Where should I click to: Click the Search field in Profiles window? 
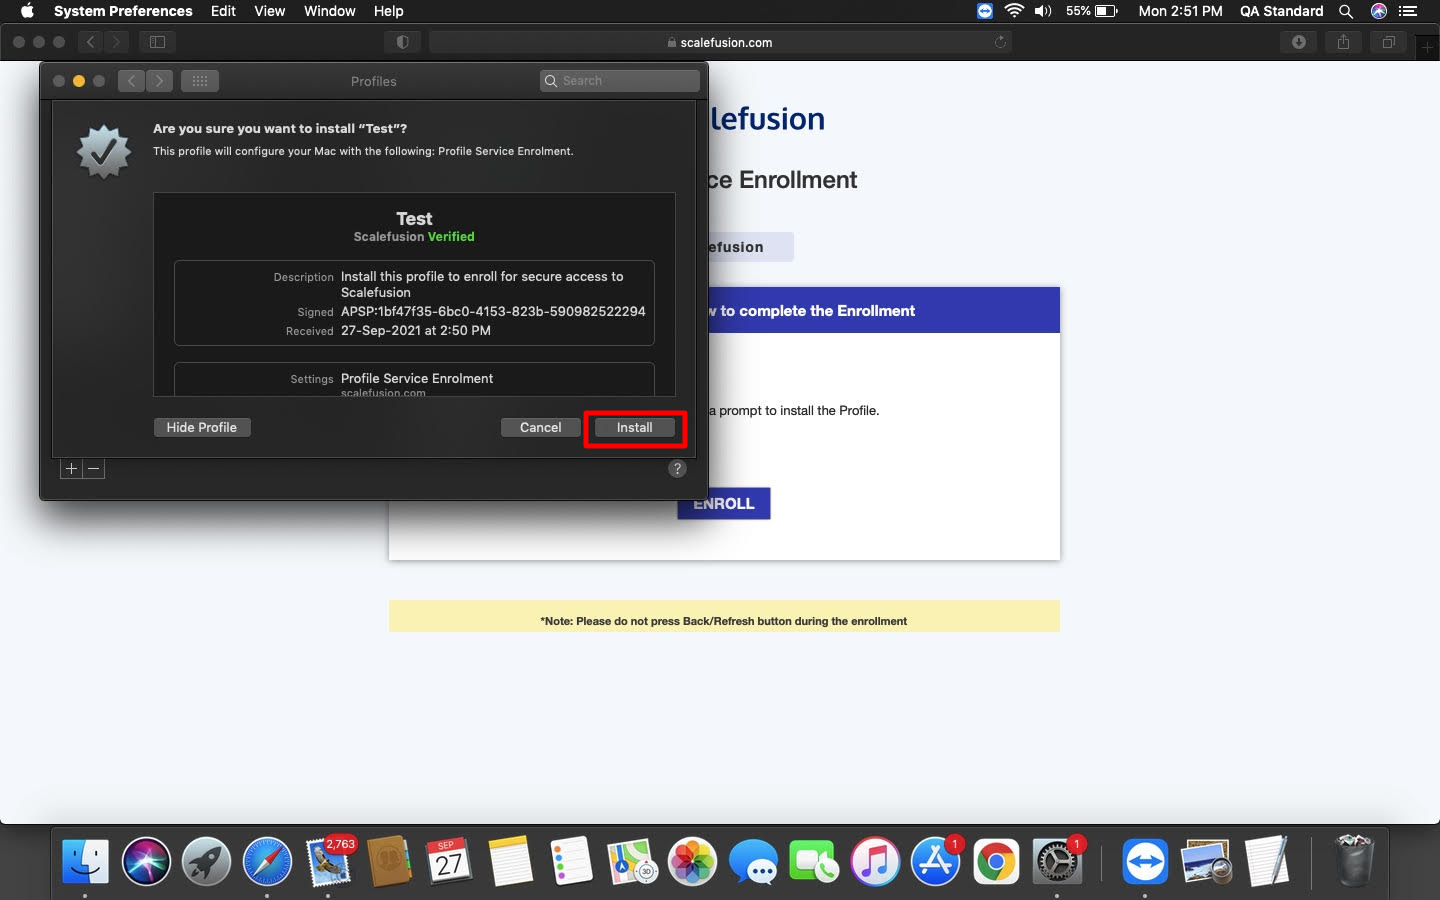(x=620, y=81)
